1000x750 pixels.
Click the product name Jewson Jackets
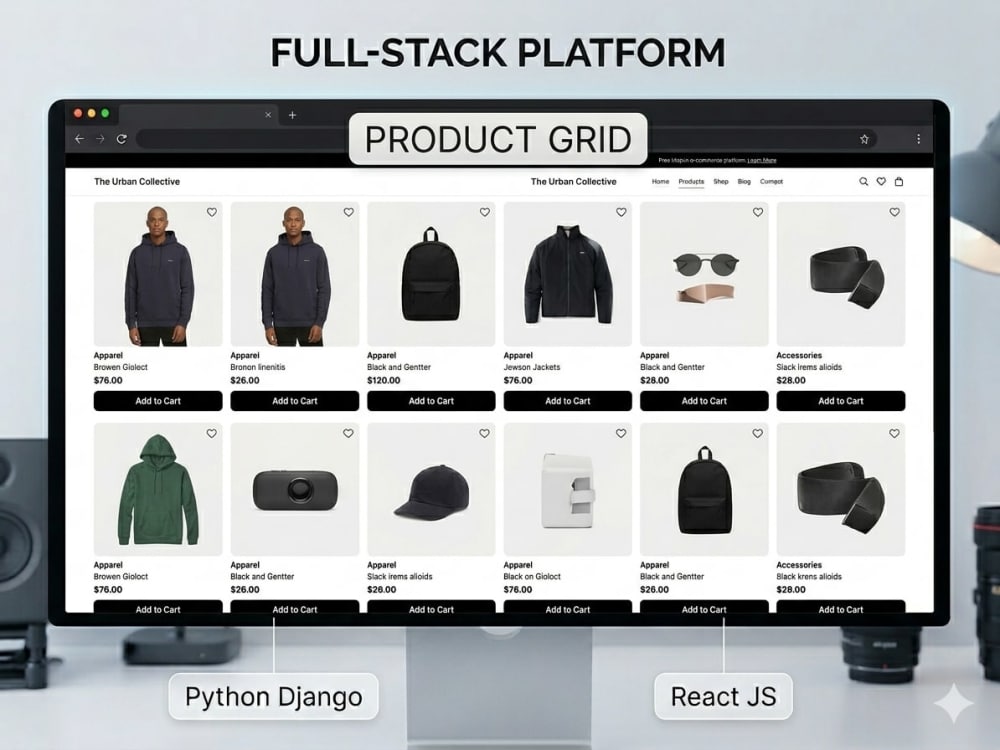coord(532,367)
